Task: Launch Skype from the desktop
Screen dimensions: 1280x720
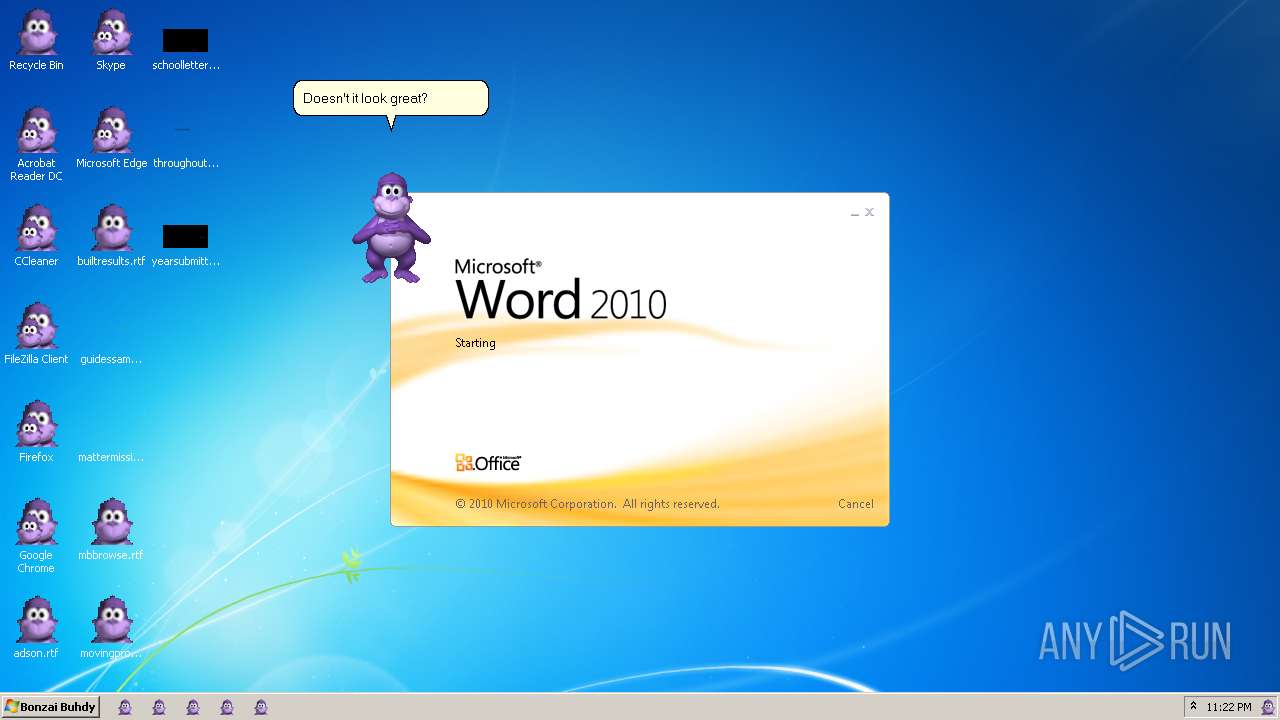Action: 111,40
